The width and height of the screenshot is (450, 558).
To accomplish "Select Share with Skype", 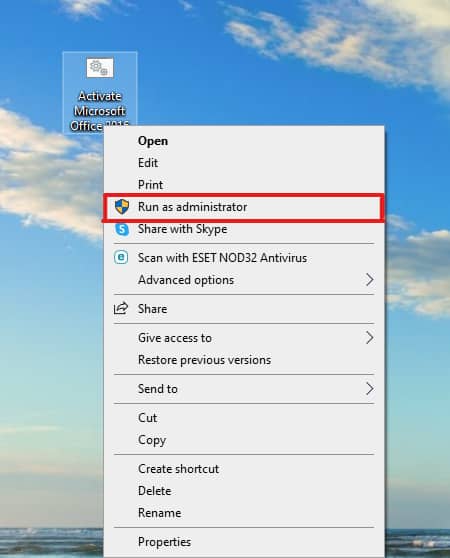I will coord(244,229).
